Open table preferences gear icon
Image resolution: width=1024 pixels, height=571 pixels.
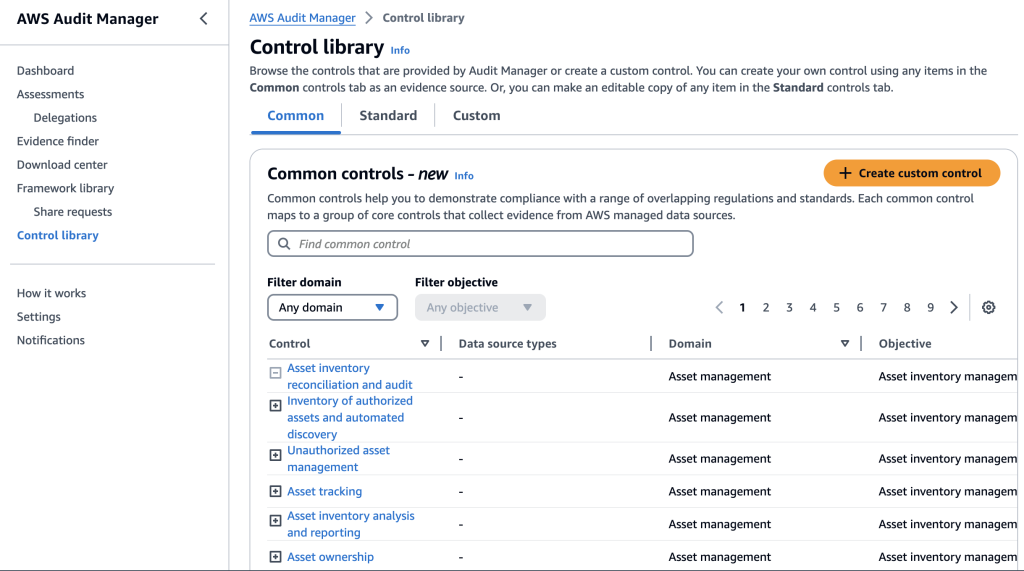pos(988,307)
